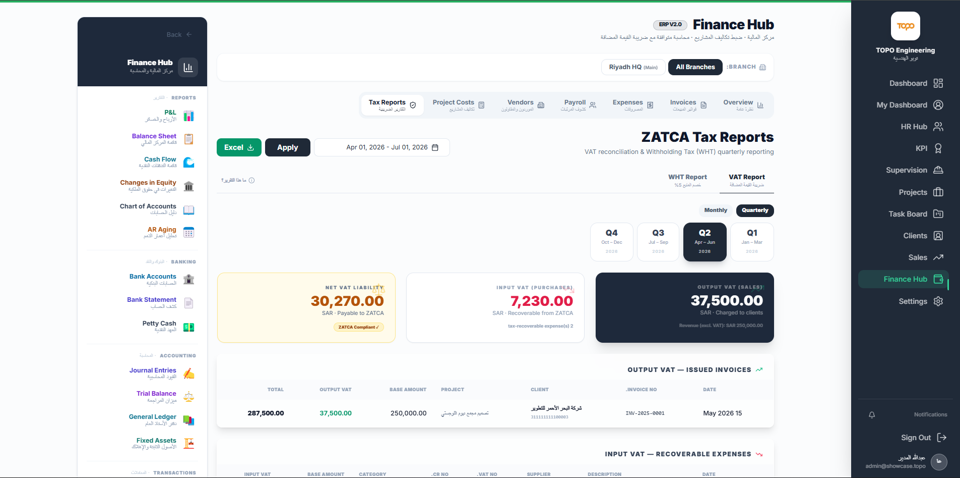The height and width of the screenshot is (478, 960).
Task: Open Cash Flow wave icon
Action: click(189, 163)
